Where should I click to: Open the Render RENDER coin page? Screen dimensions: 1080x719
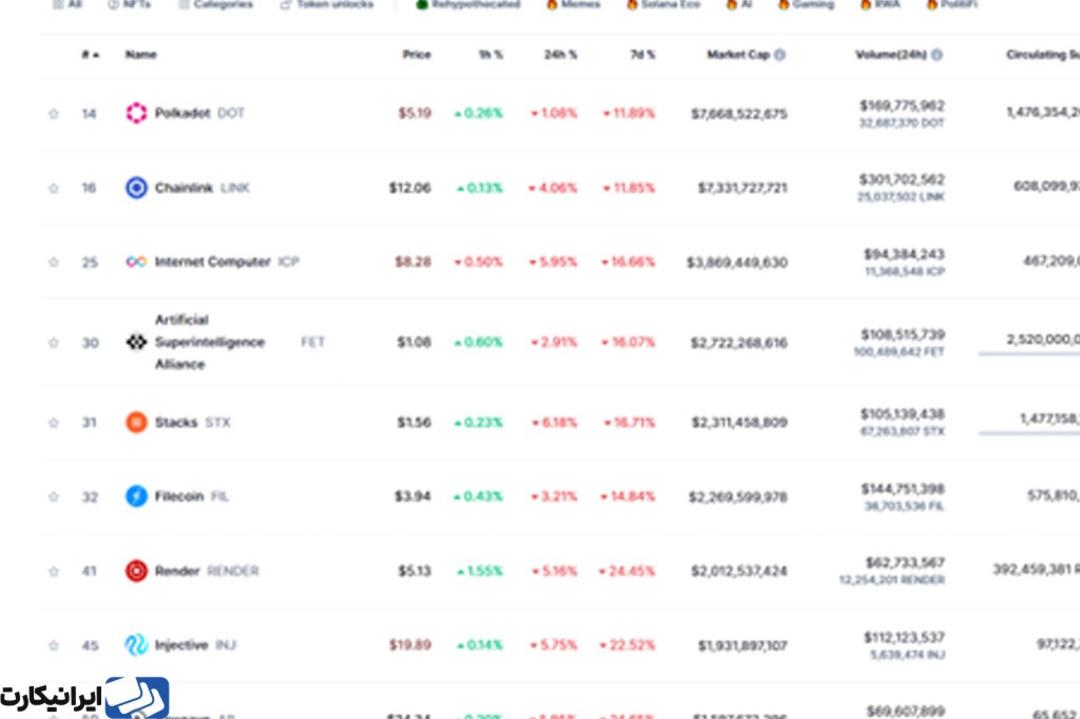(x=207, y=571)
